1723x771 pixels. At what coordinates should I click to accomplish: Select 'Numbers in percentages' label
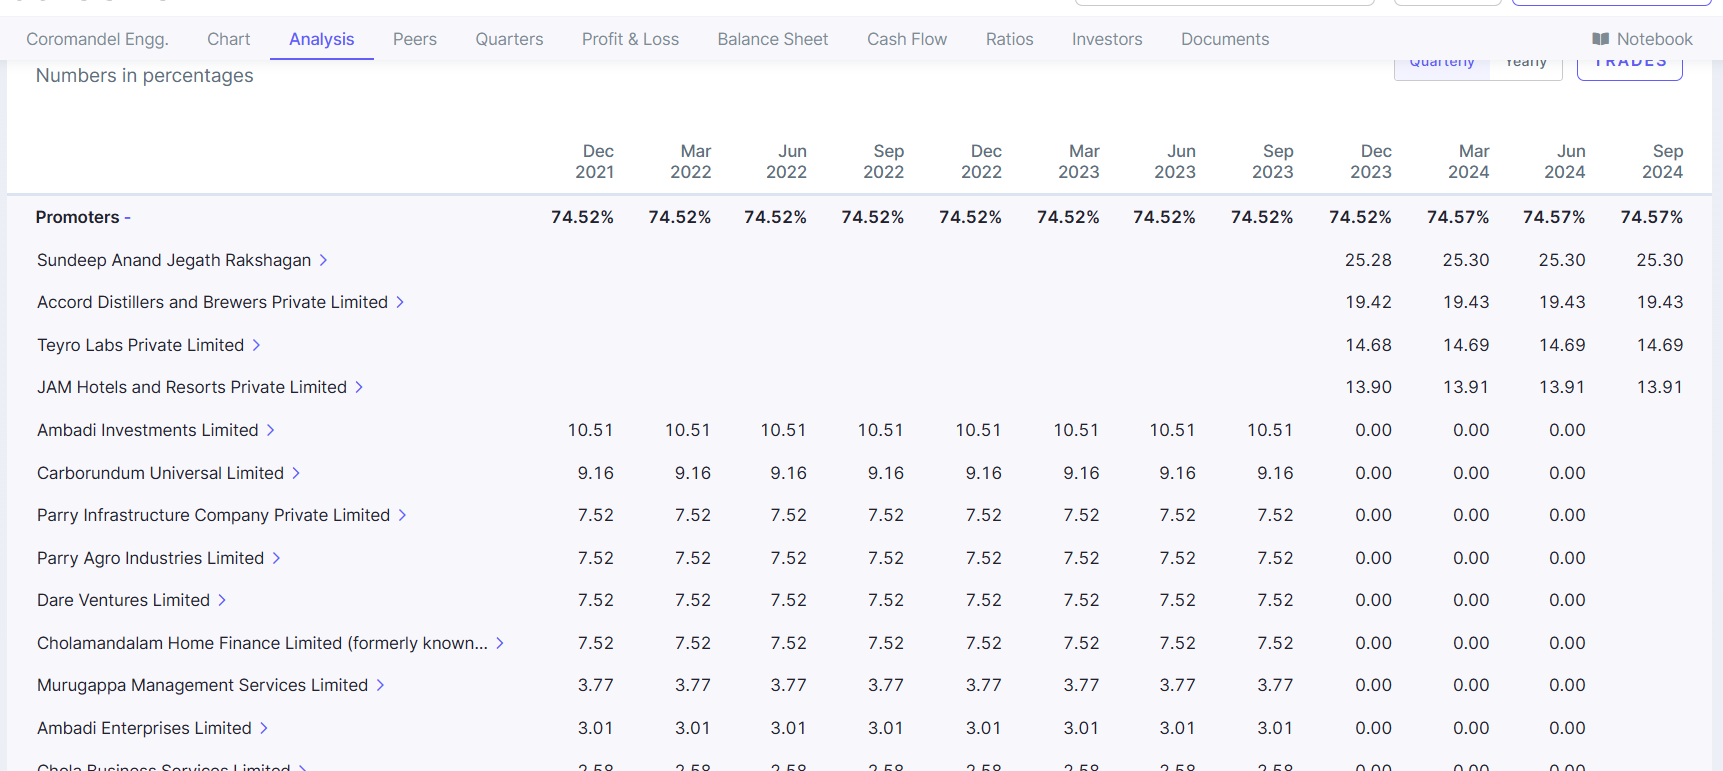[x=144, y=76]
